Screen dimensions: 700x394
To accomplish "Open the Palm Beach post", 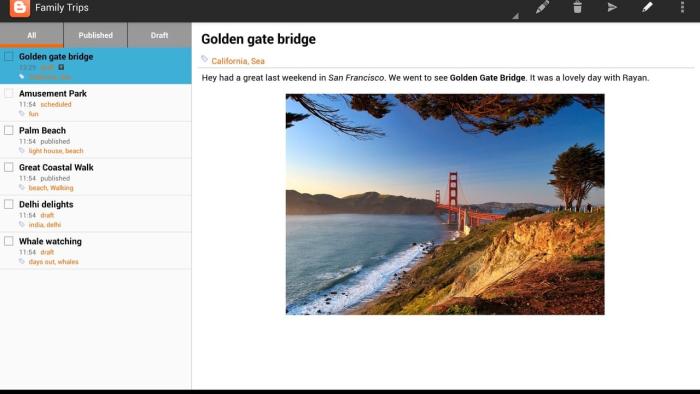I will pos(96,140).
